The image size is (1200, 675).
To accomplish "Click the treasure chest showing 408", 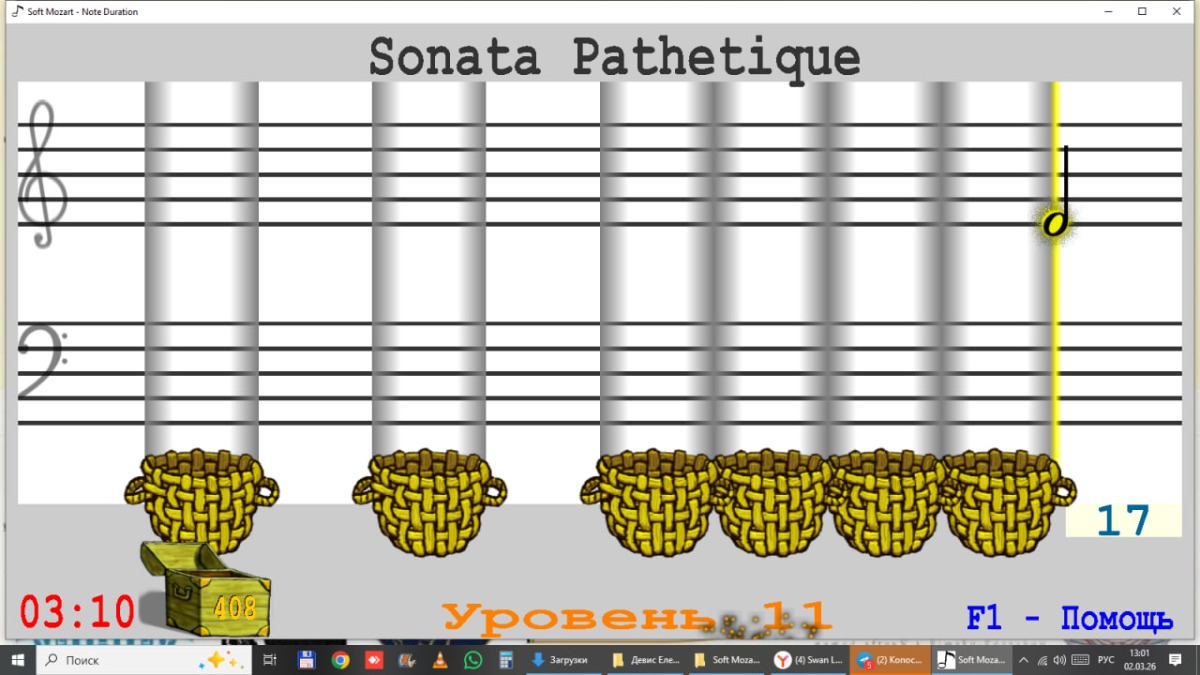I will point(206,592).
